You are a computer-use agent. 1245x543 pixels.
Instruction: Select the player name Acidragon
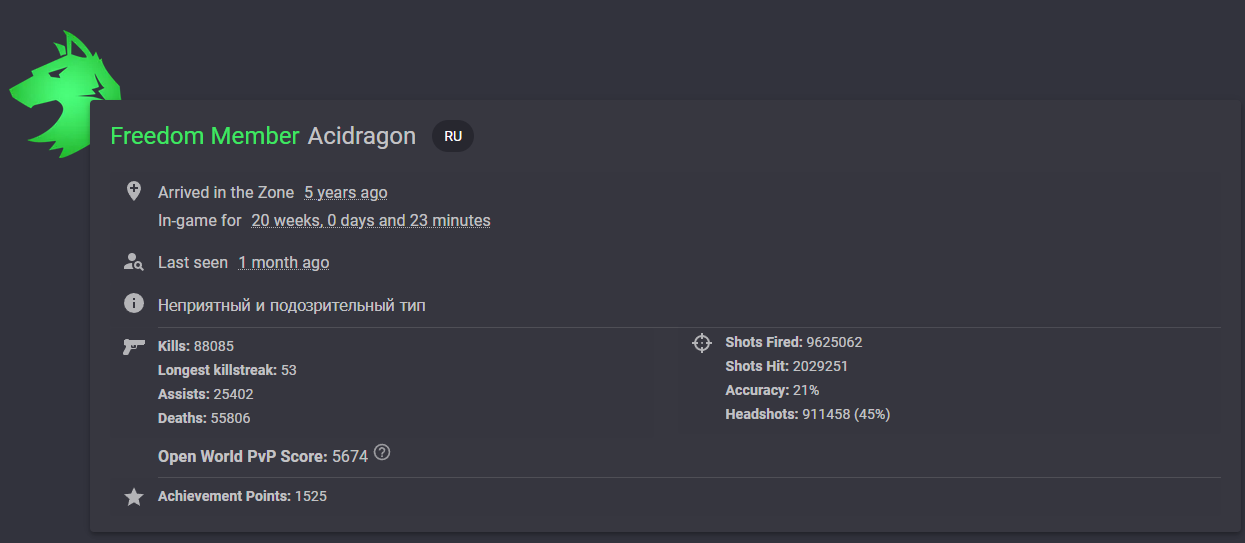click(362, 136)
